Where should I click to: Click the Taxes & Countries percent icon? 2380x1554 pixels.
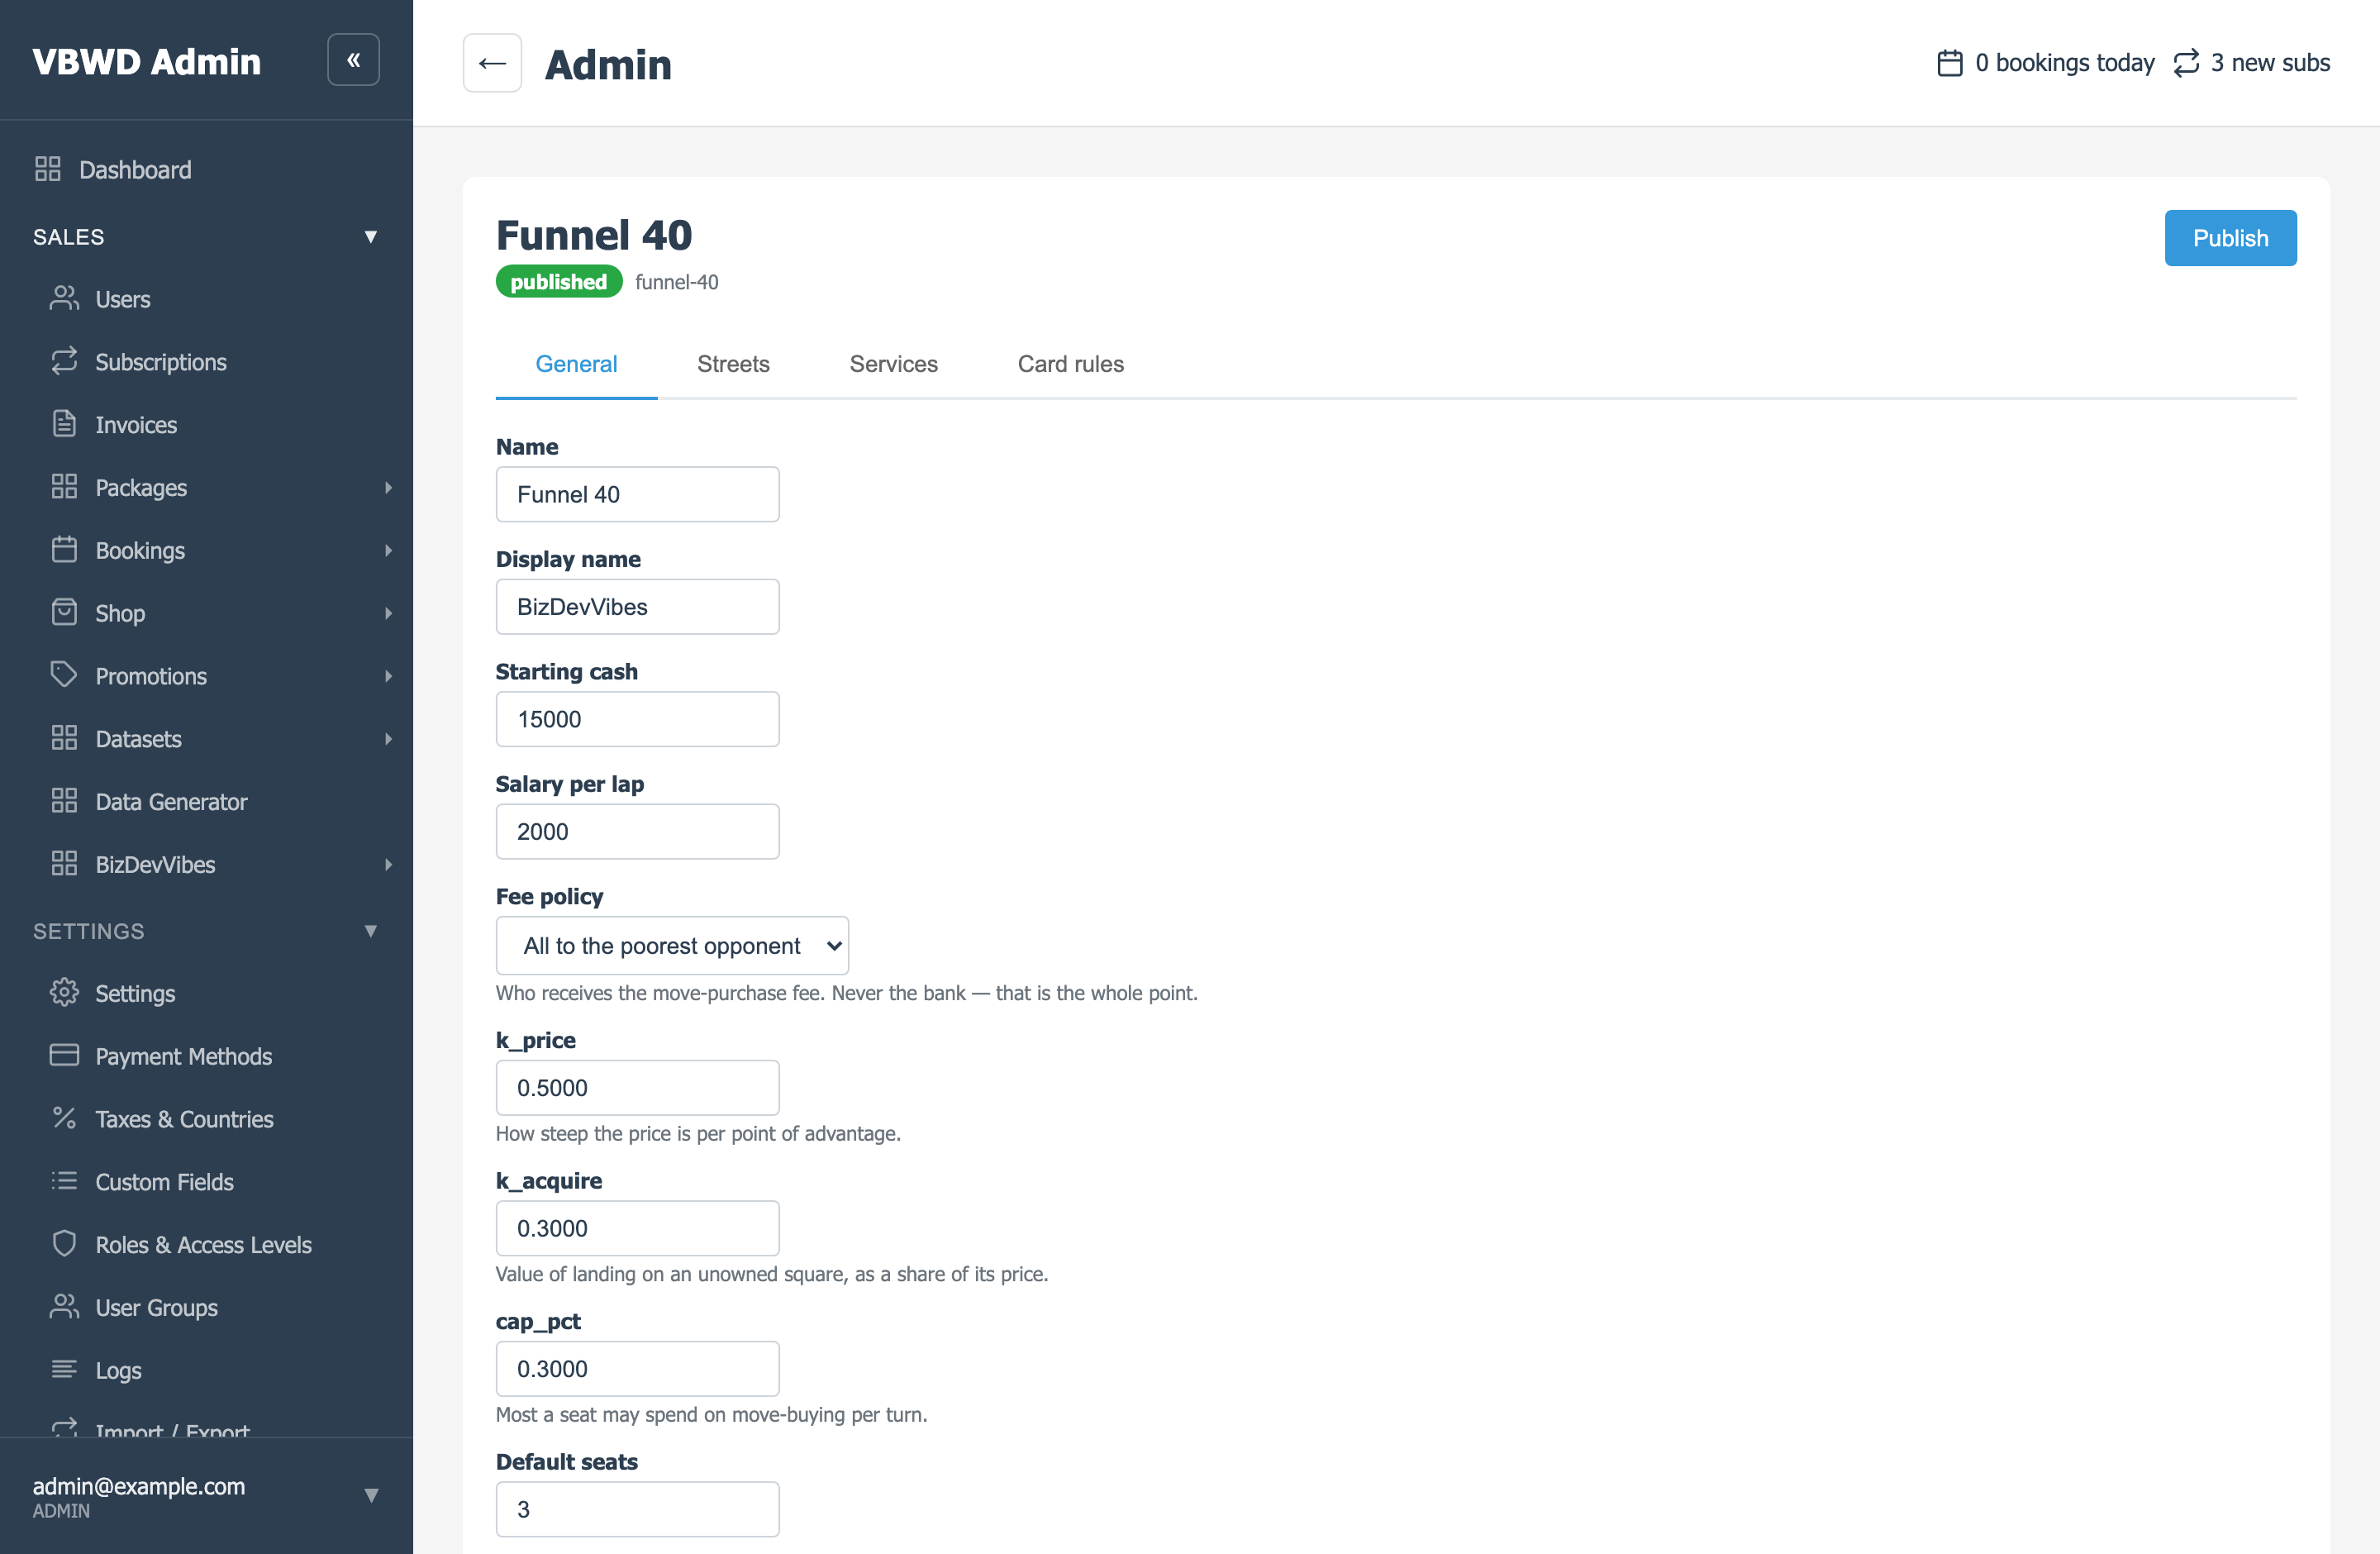[64, 1118]
